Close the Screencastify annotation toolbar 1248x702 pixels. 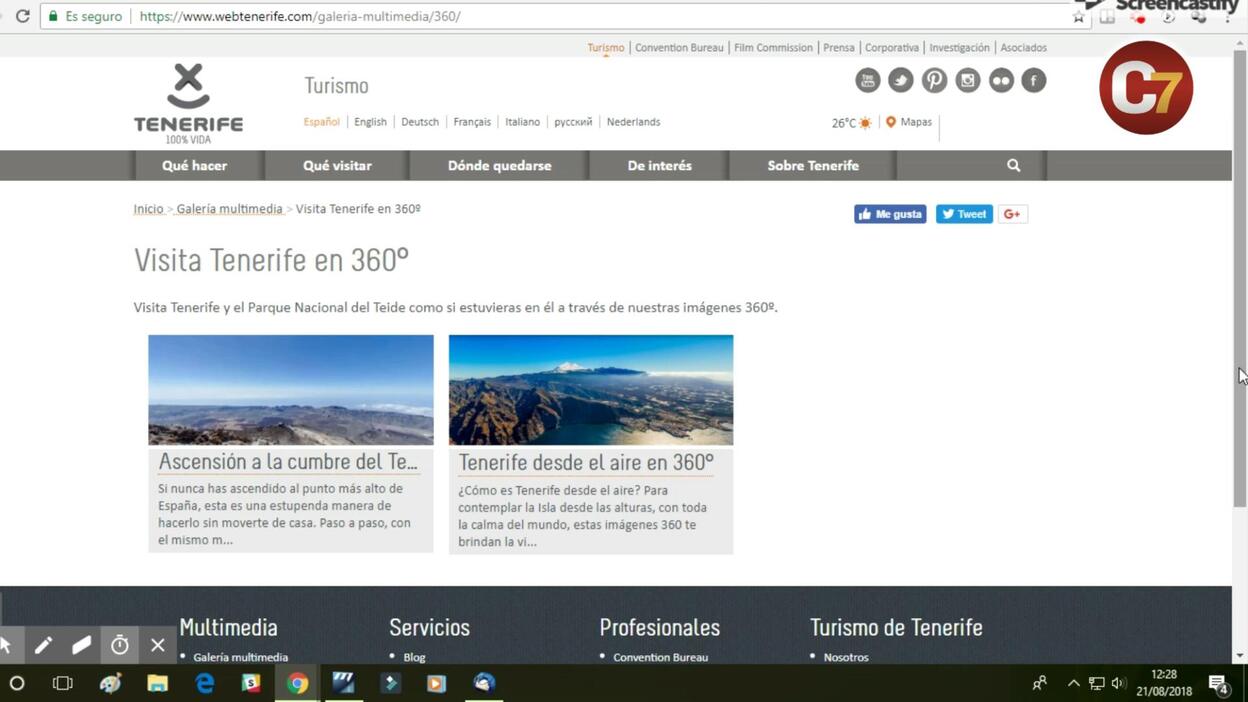[x=157, y=645]
